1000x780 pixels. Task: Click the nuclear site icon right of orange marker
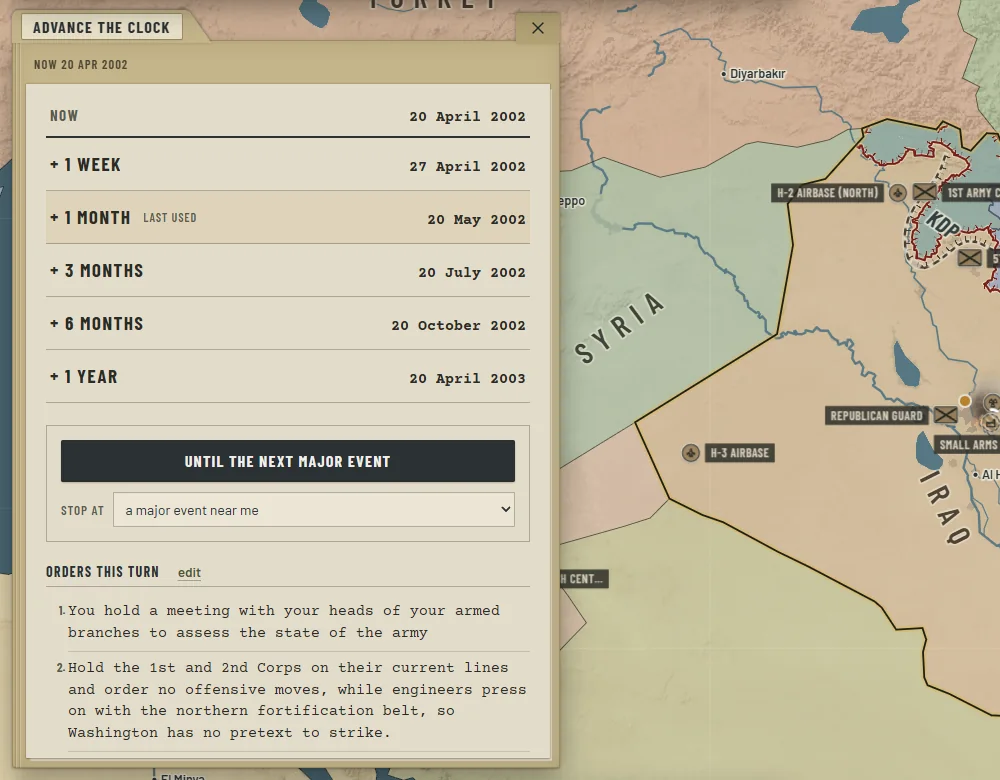point(992,402)
